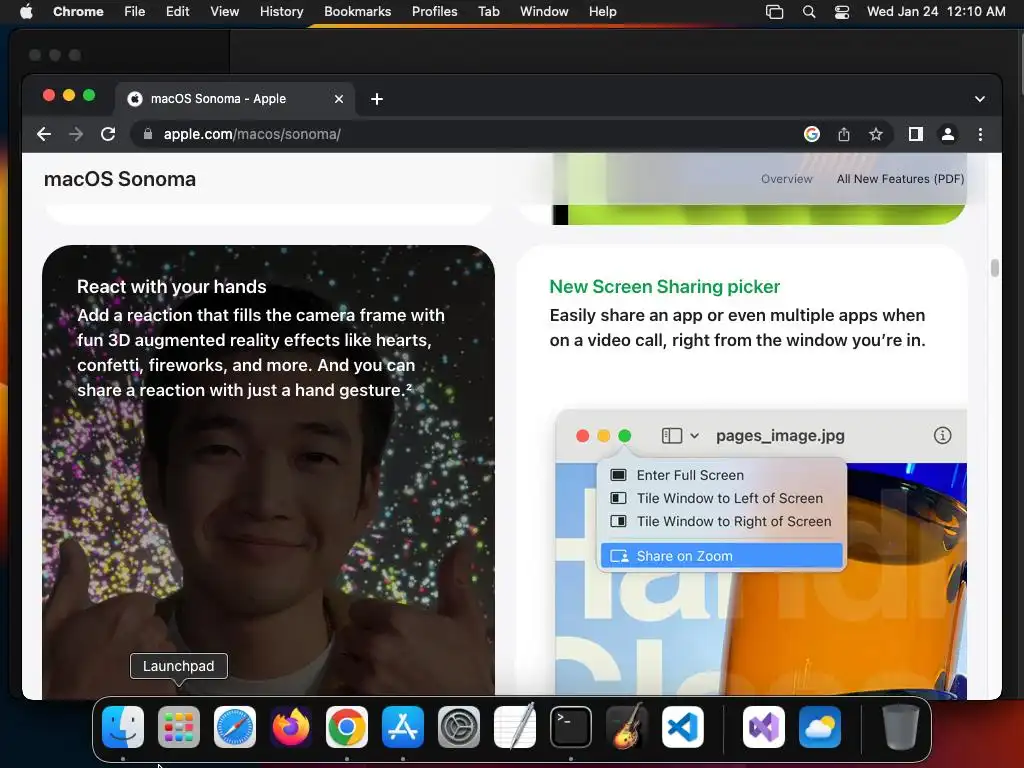1024x768 pixels.
Task: Open sidebar view dropdown beside pages_image.jpg
Action: coord(680,436)
